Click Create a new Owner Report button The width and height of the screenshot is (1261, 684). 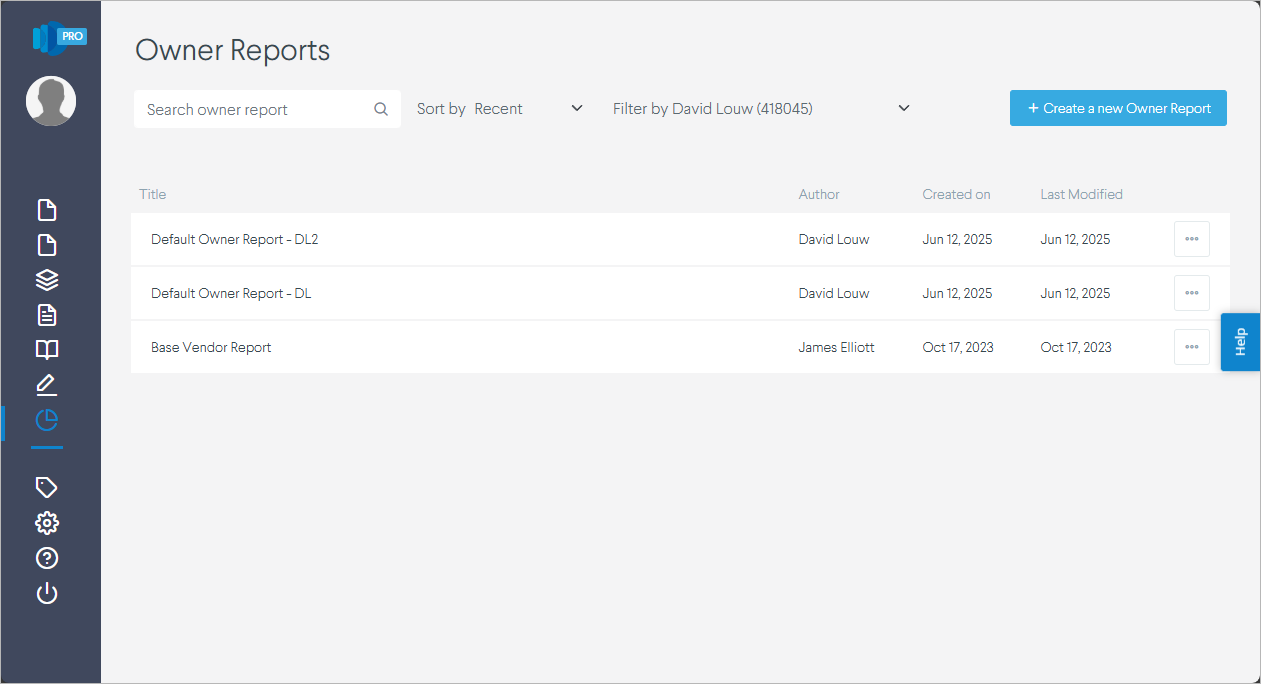tap(1118, 108)
